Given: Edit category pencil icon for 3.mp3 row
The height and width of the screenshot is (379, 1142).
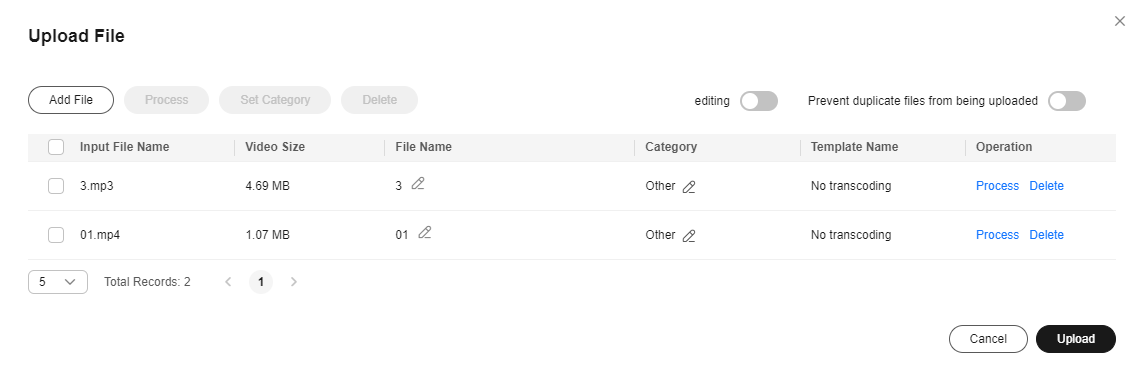Looking at the screenshot, I should (689, 187).
